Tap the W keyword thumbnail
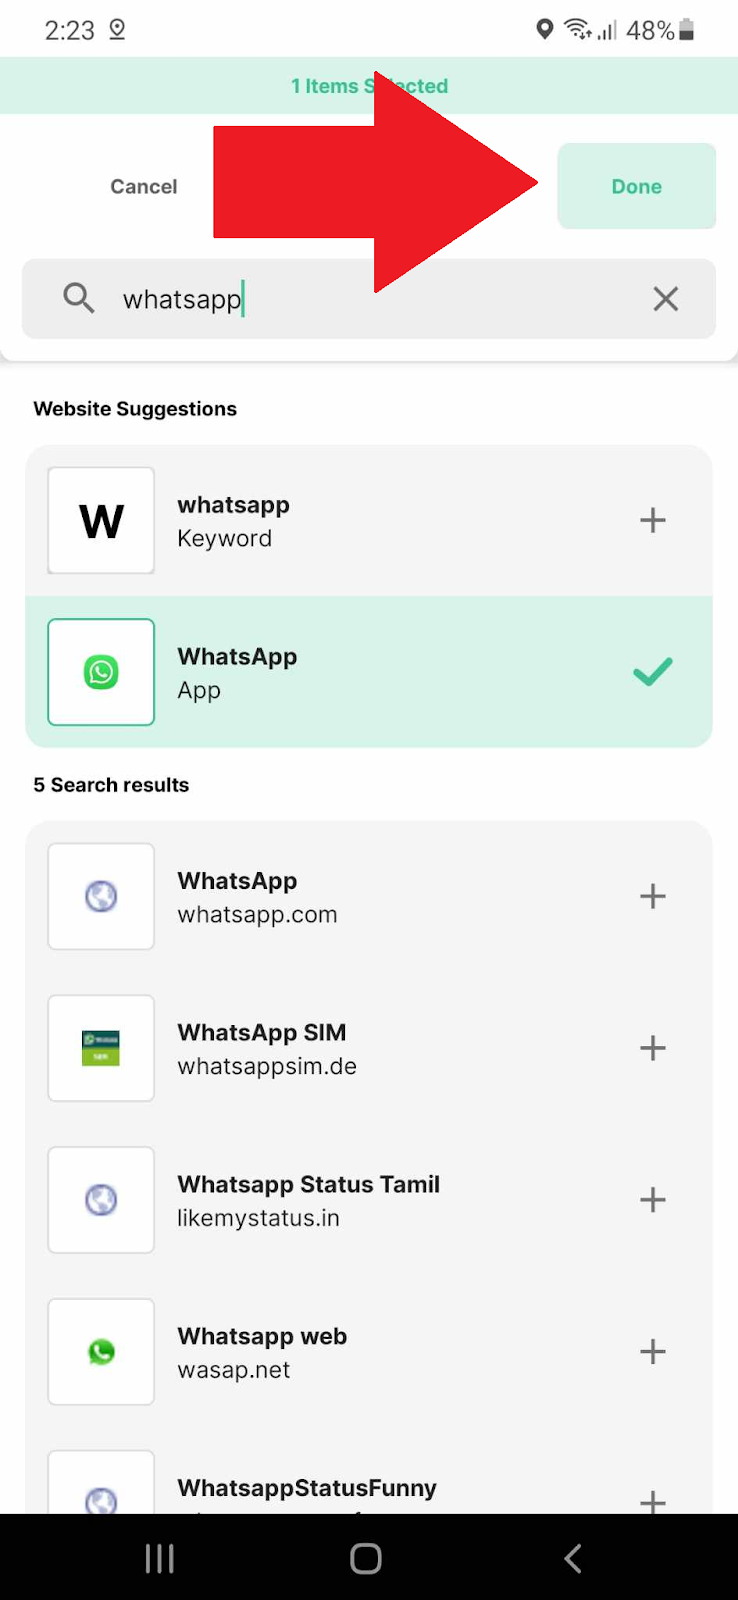 tap(101, 520)
